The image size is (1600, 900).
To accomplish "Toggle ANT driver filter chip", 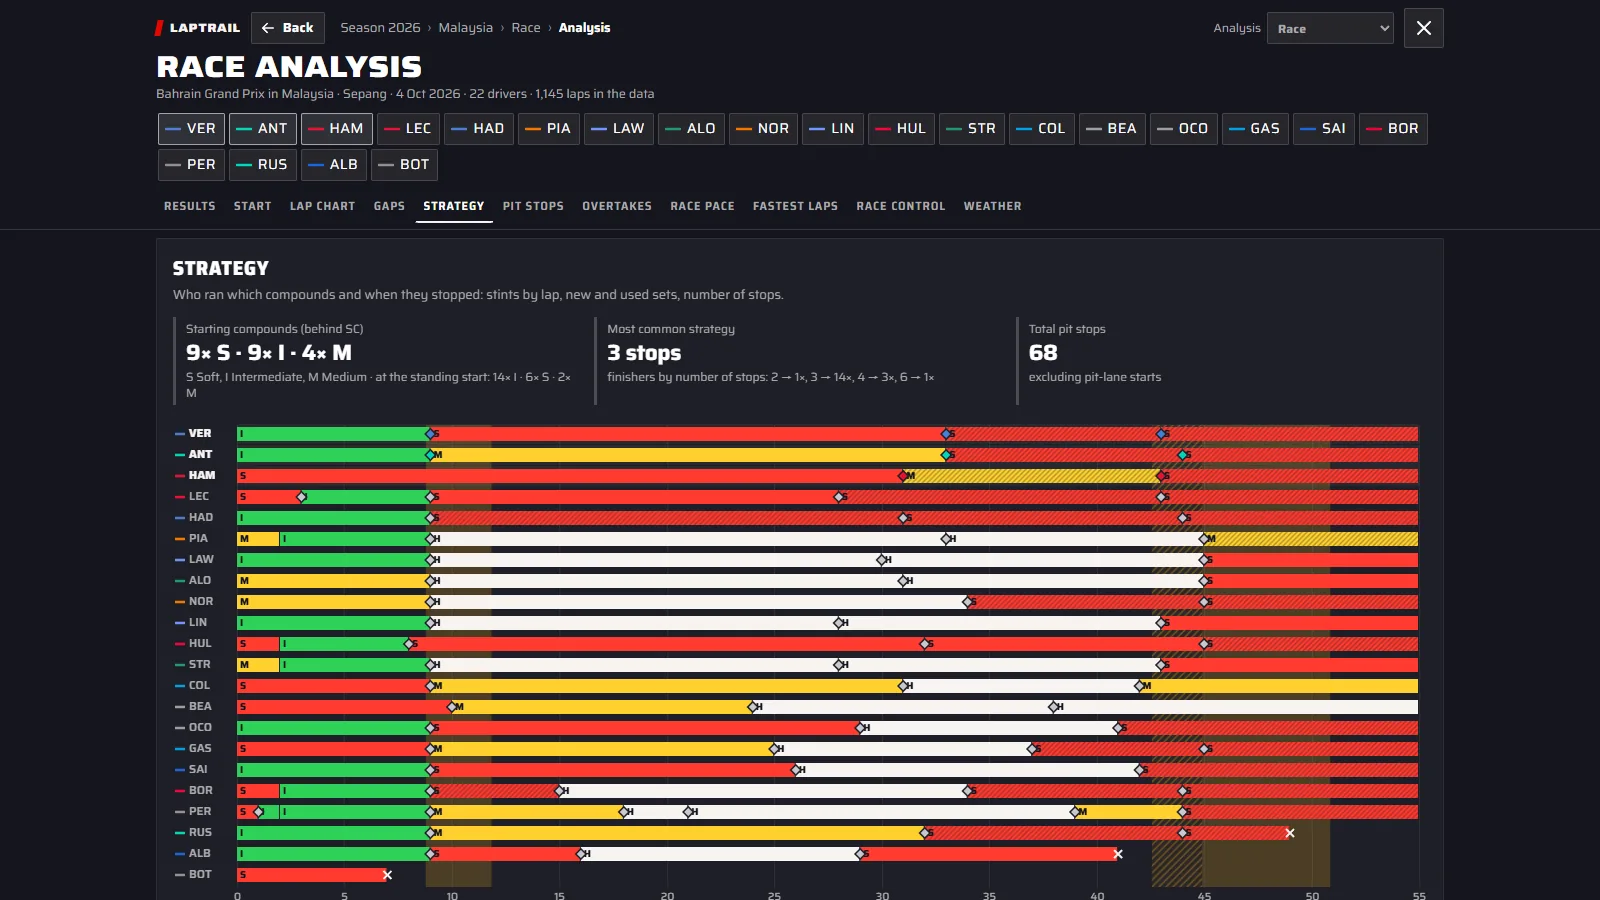I will 263,129.
